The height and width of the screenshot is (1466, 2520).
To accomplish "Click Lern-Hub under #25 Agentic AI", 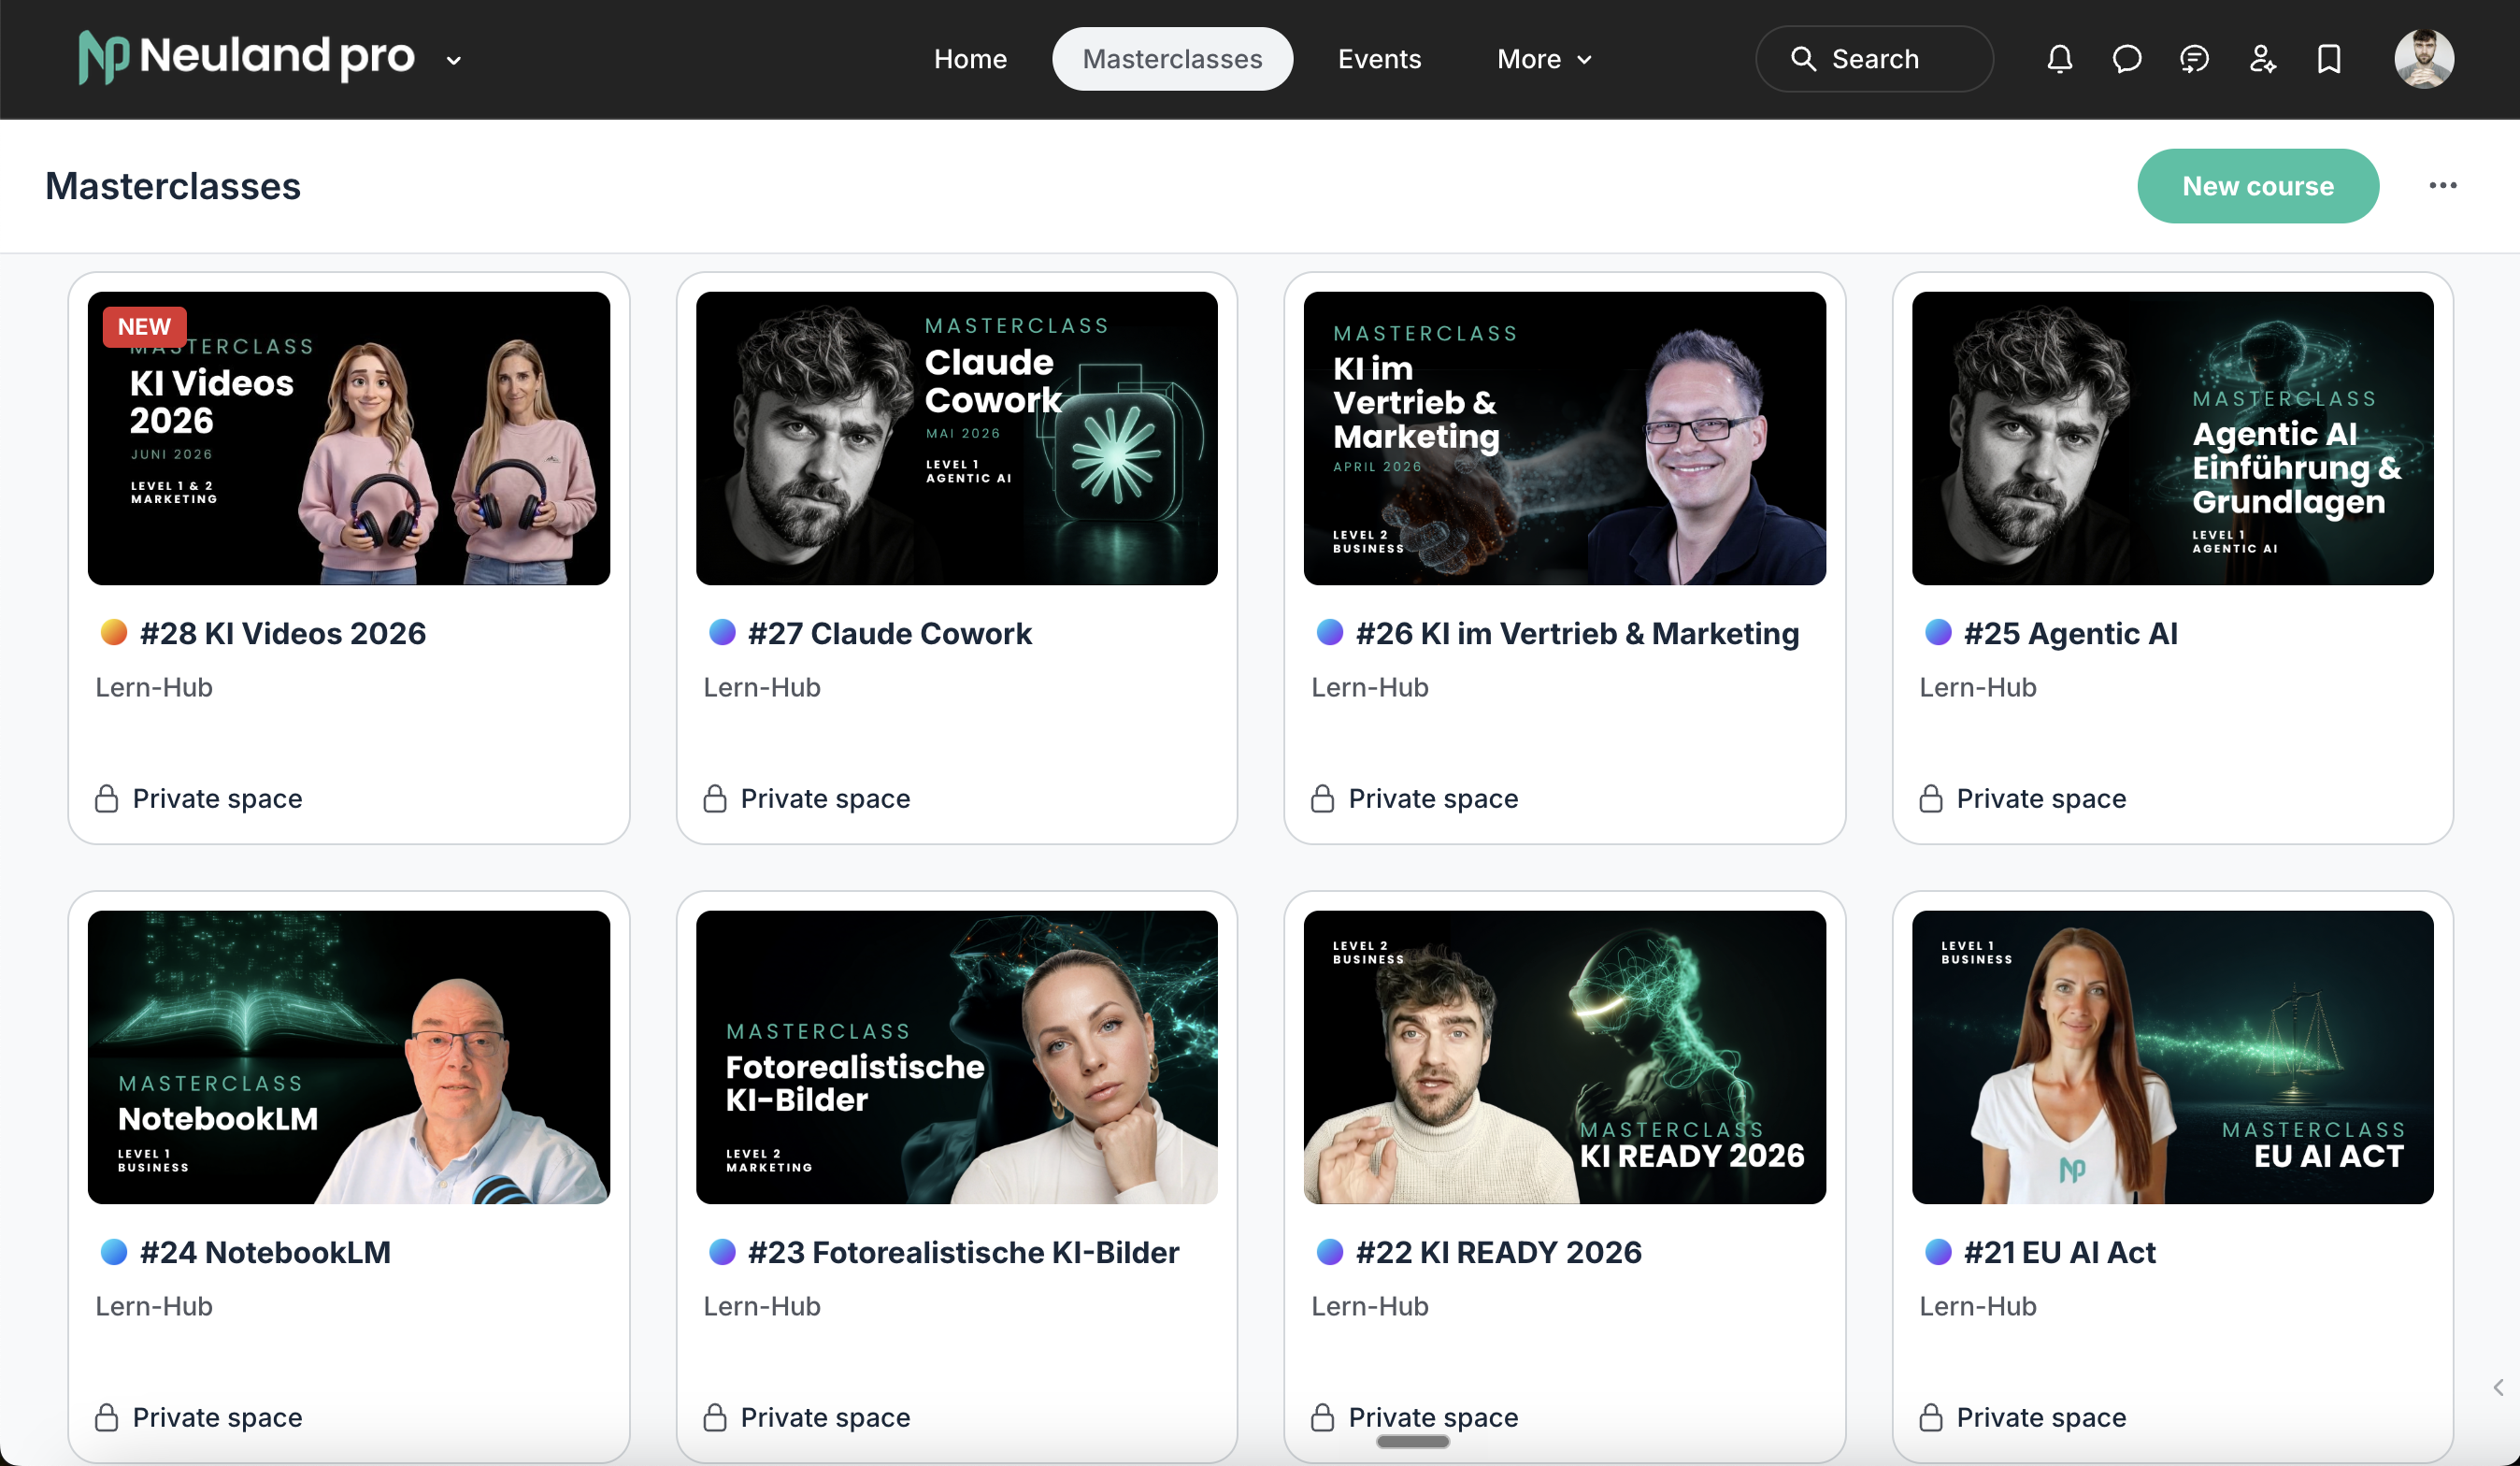I will point(1978,687).
